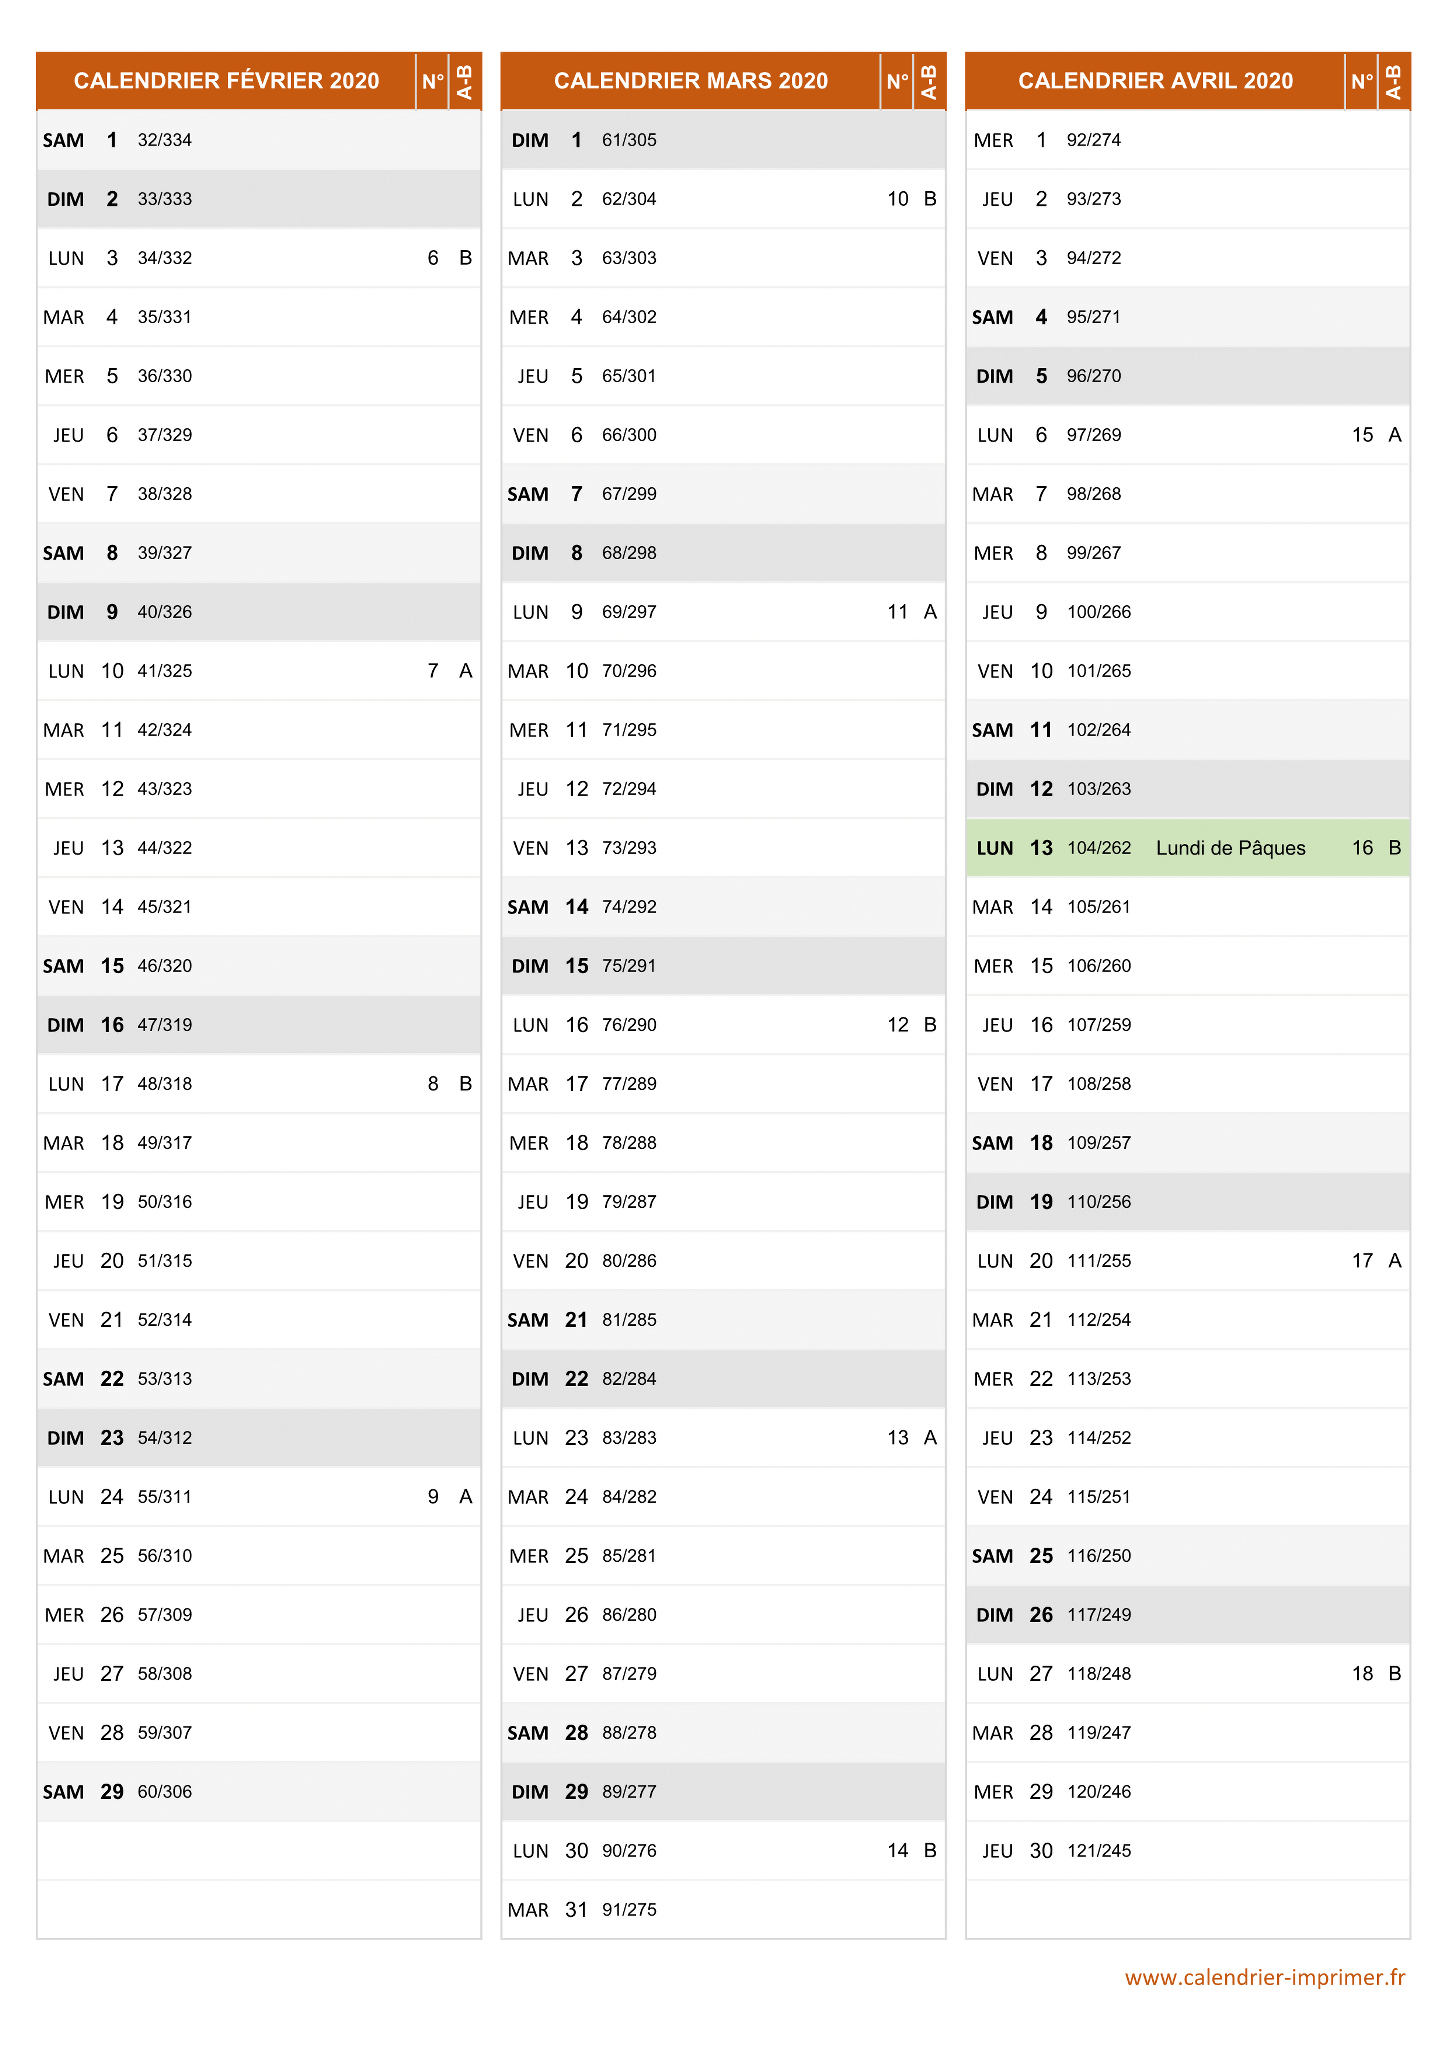Click week number 18 in April
This screenshot has height=2048, width=1448.
coord(1362,1674)
